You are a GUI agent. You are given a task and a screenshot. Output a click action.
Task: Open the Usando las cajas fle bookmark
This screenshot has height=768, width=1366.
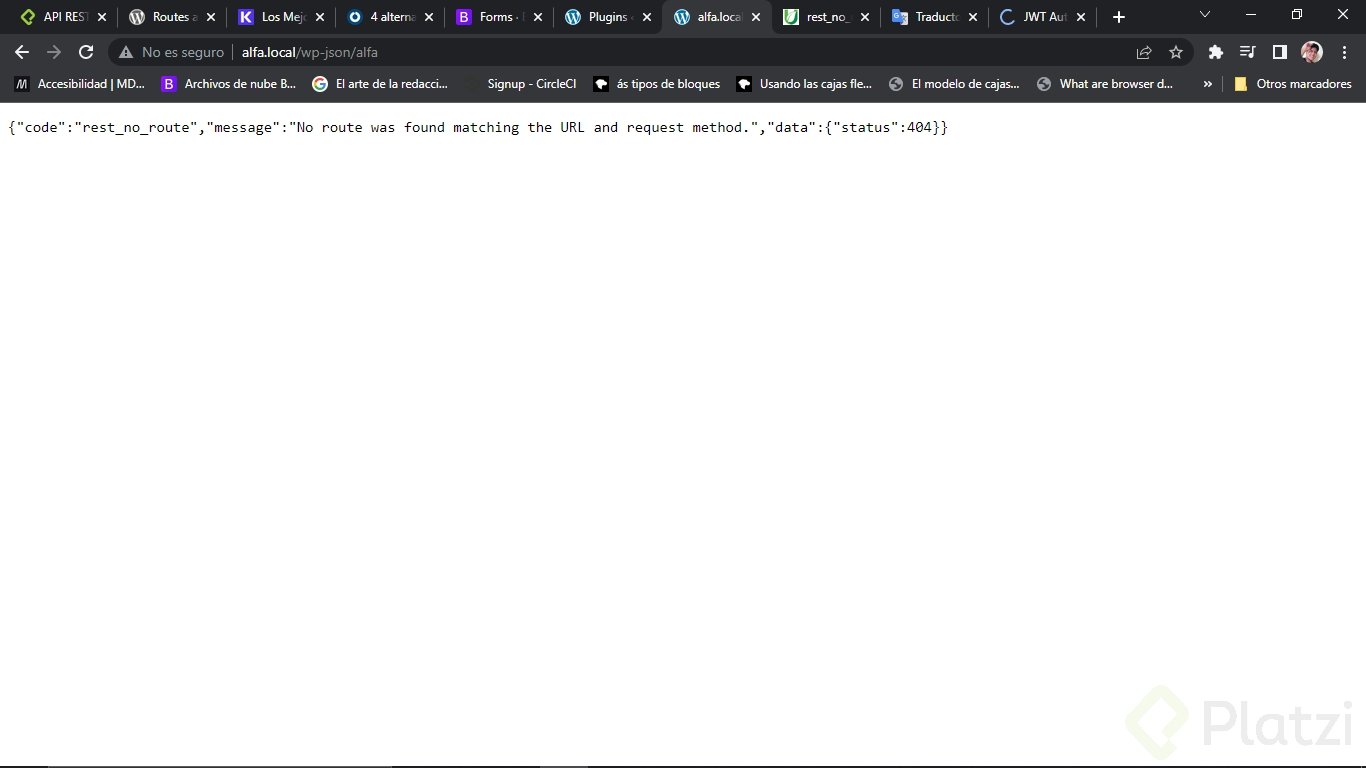pos(805,84)
